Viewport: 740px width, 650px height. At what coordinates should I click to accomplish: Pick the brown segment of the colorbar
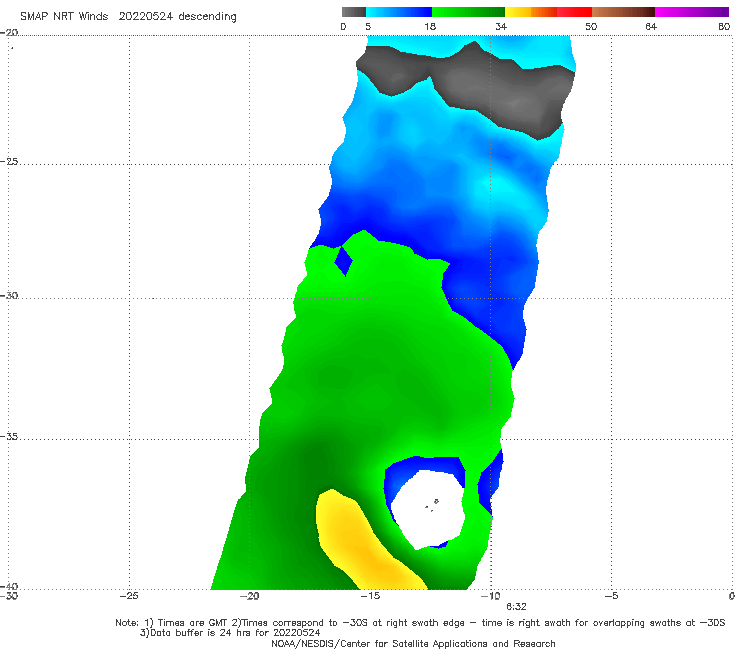(x=623, y=12)
